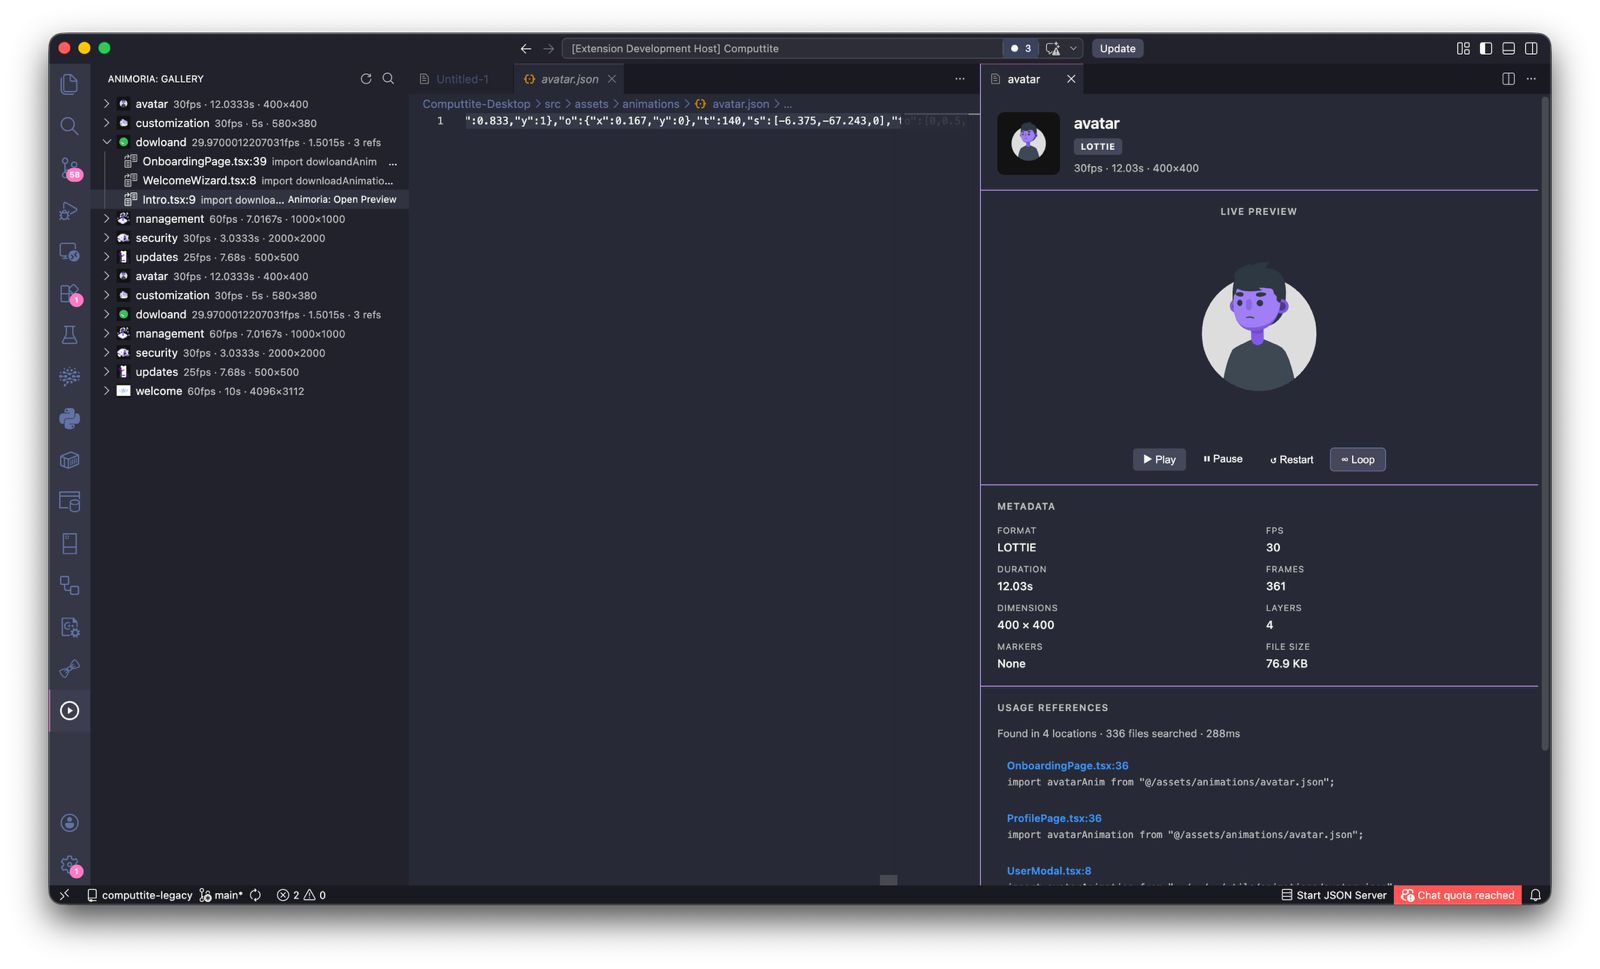
Task: Open the Run and Debug view
Action: pyautogui.click(x=69, y=210)
